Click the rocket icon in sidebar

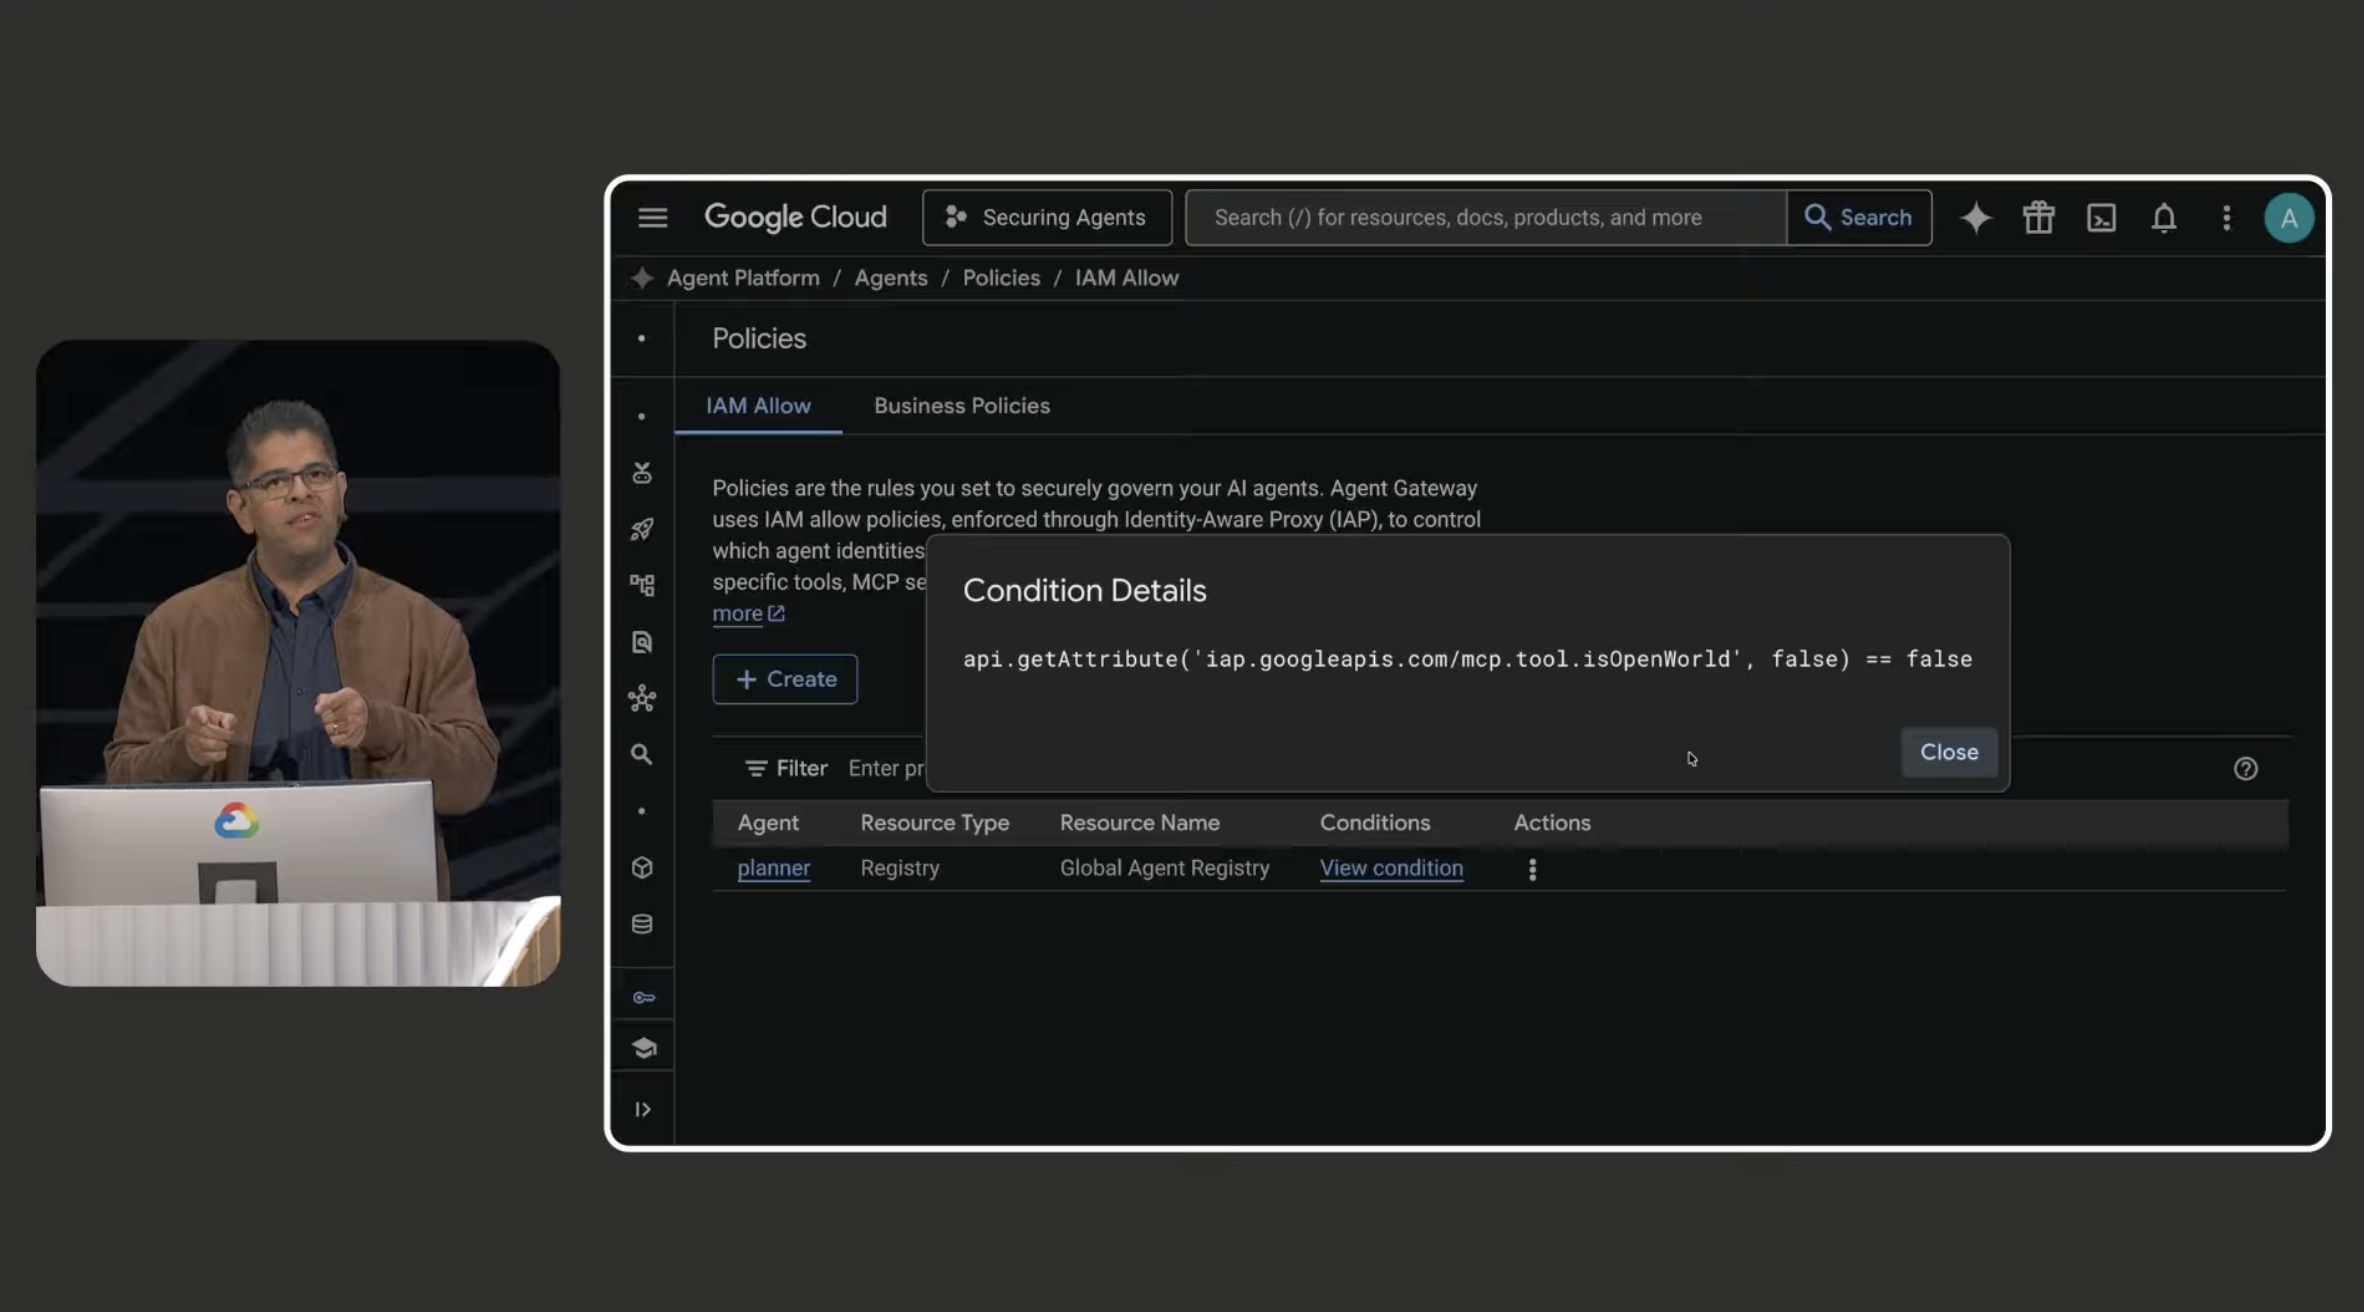point(642,529)
